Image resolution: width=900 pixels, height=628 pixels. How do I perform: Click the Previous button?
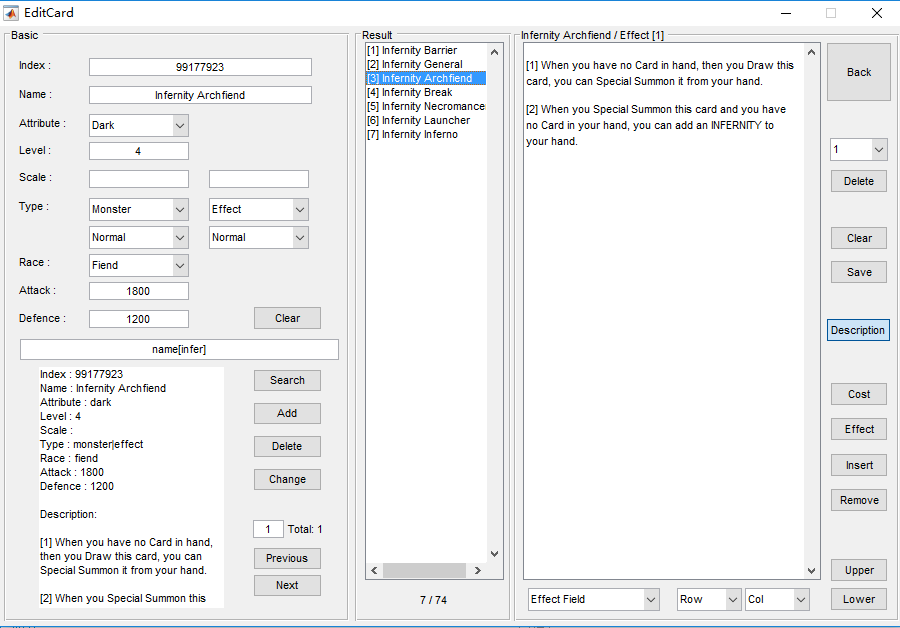click(288, 558)
